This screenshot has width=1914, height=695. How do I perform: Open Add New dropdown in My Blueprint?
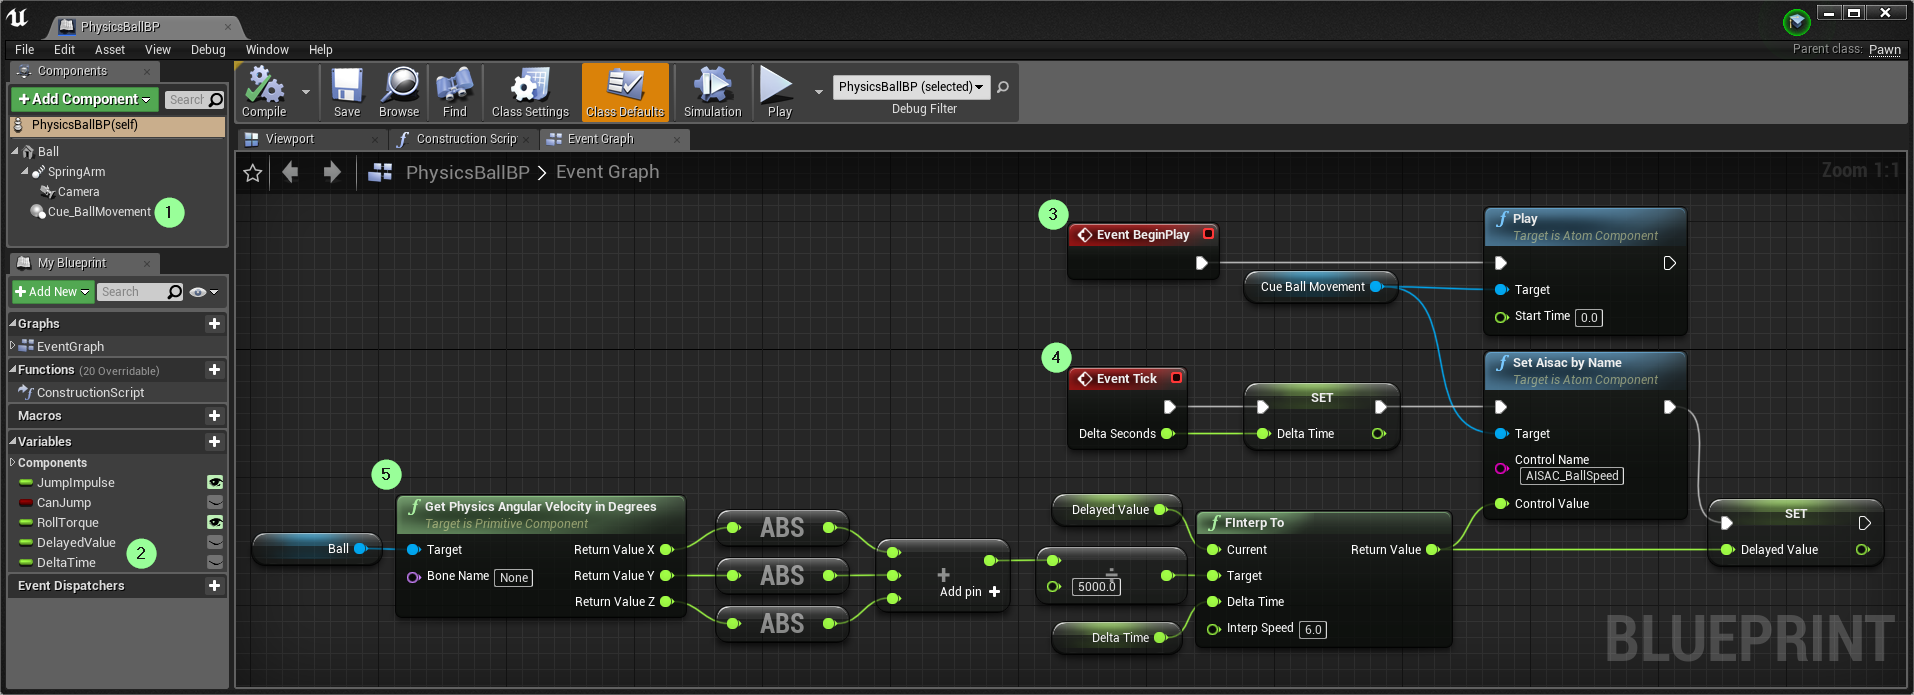click(53, 292)
